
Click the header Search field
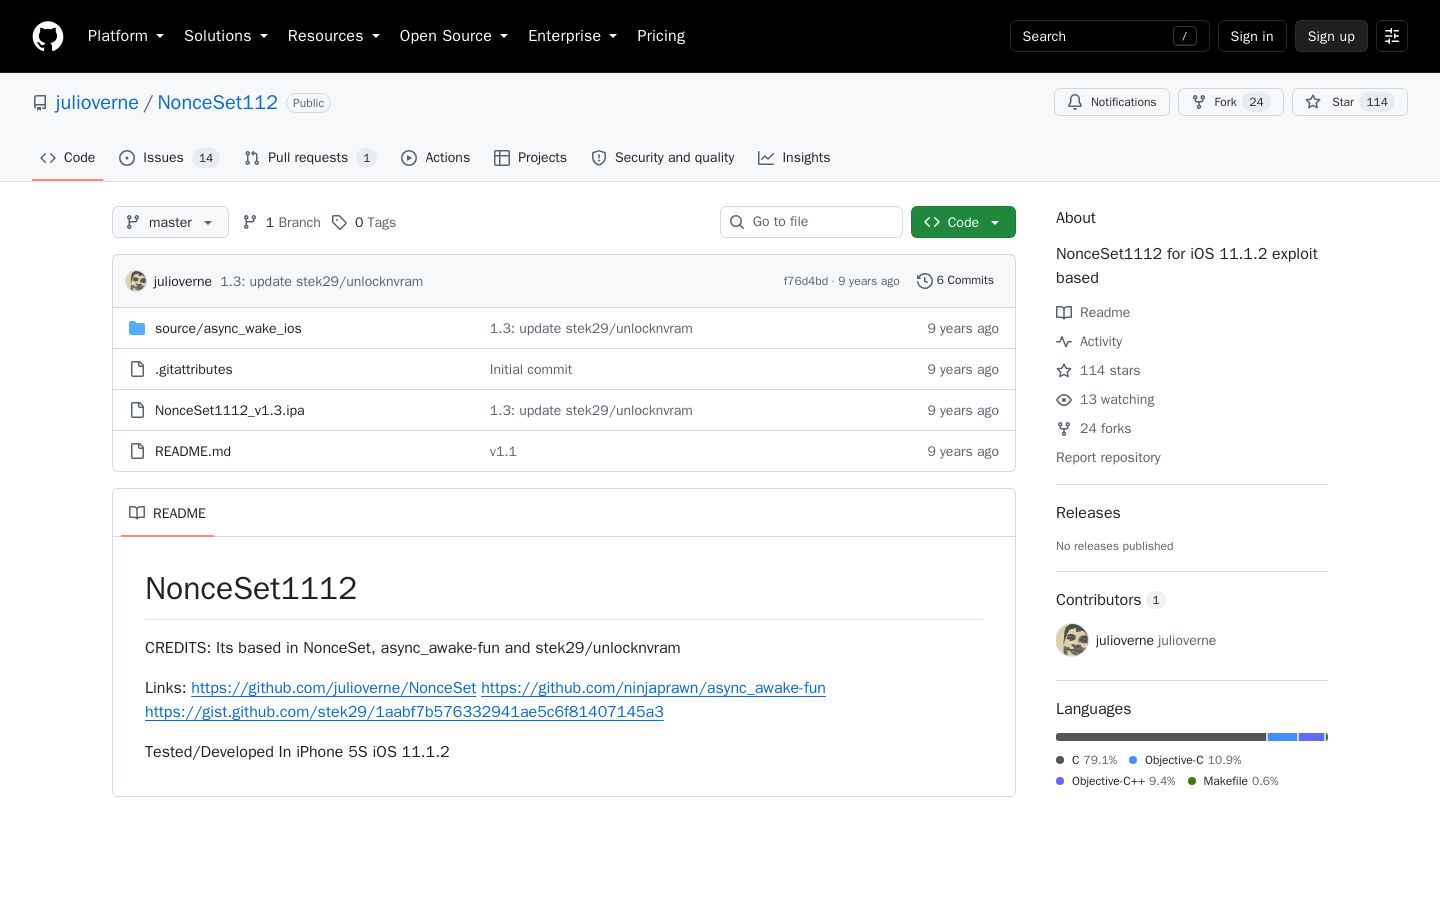(1110, 36)
